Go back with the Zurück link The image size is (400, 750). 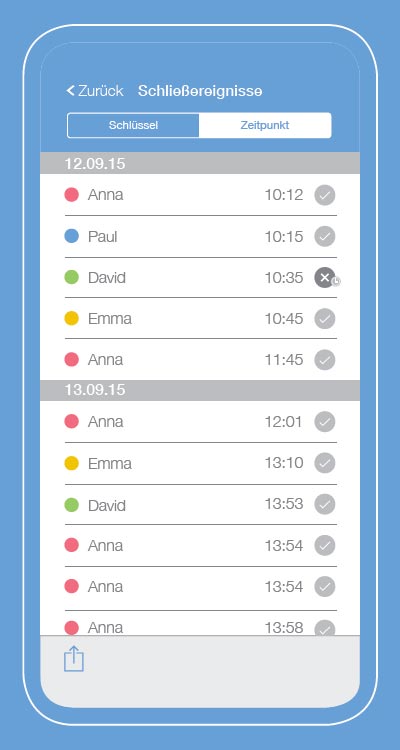tap(95, 90)
